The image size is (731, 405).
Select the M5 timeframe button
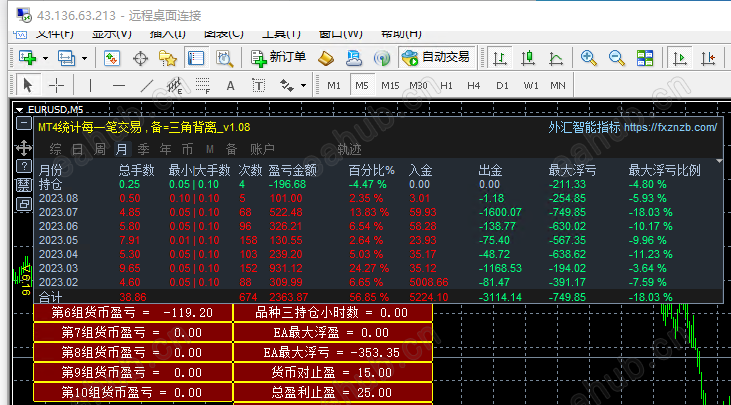click(x=362, y=86)
